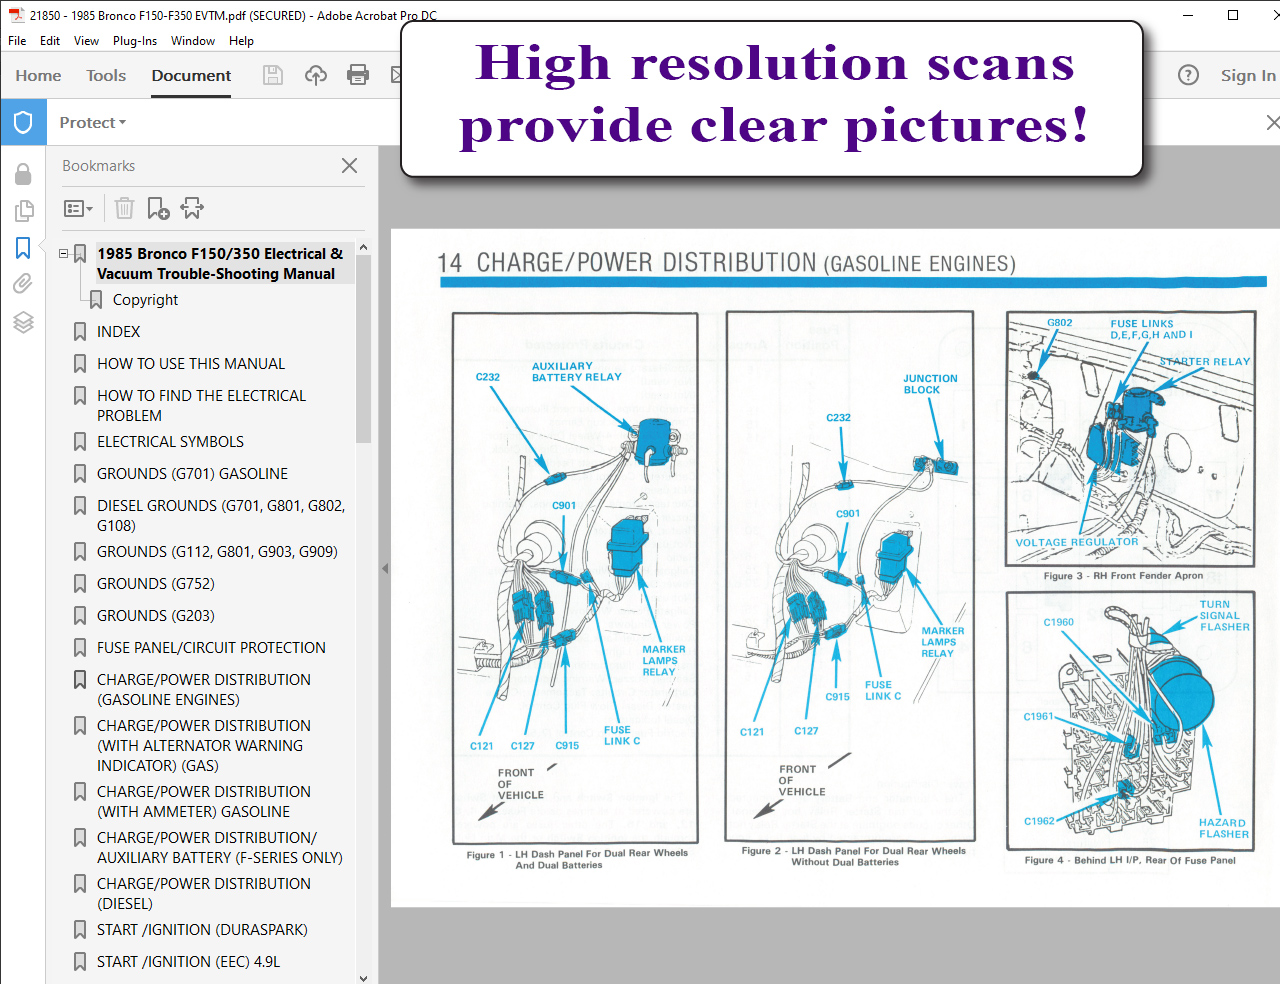Switch to the Home tab
The height and width of the screenshot is (984, 1280).
pyautogui.click(x=38, y=75)
